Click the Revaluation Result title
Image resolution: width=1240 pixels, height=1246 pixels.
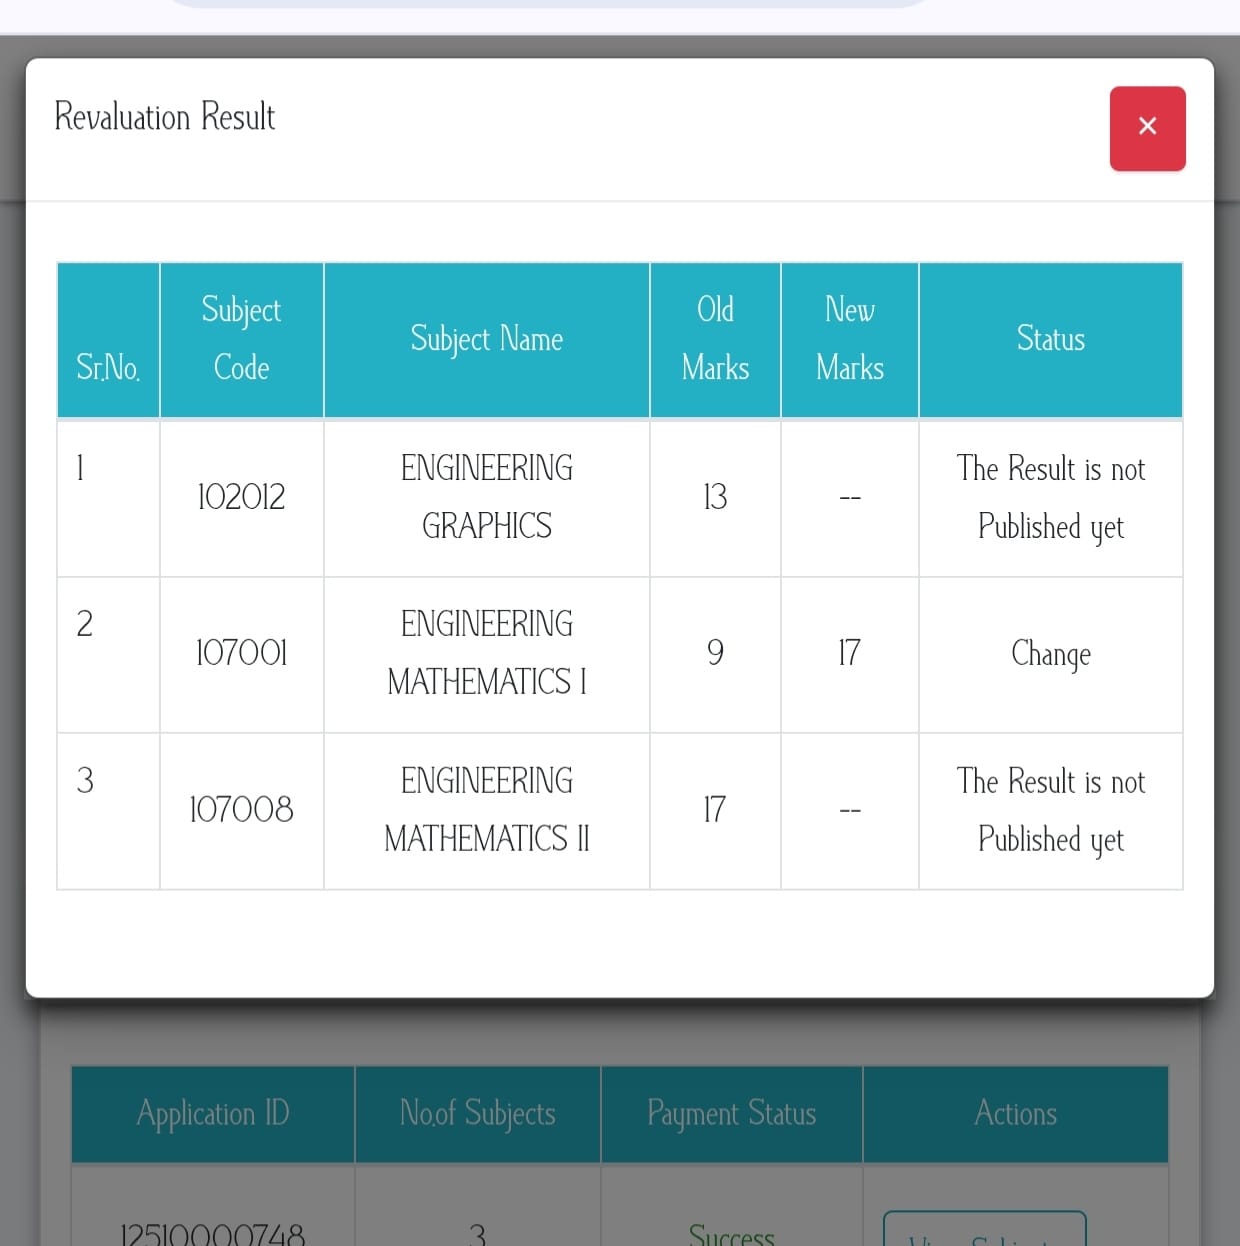pyautogui.click(x=165, y=116)
